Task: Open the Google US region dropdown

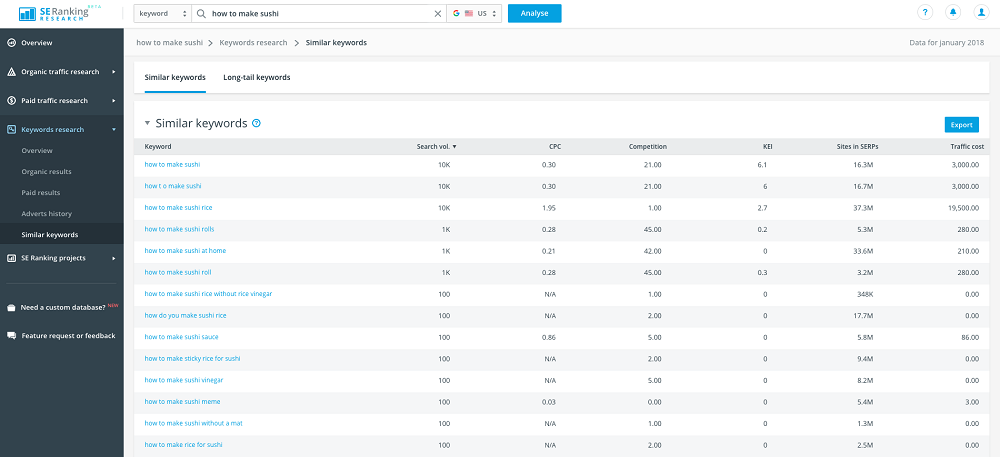Action: click(473, 14)
